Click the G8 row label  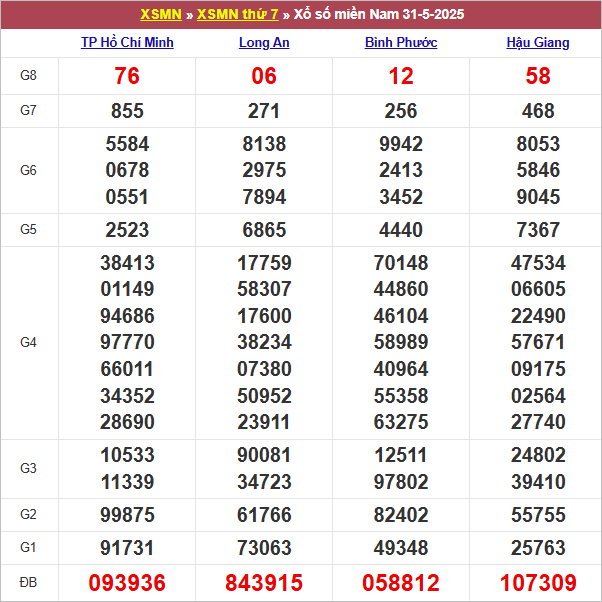28,75
